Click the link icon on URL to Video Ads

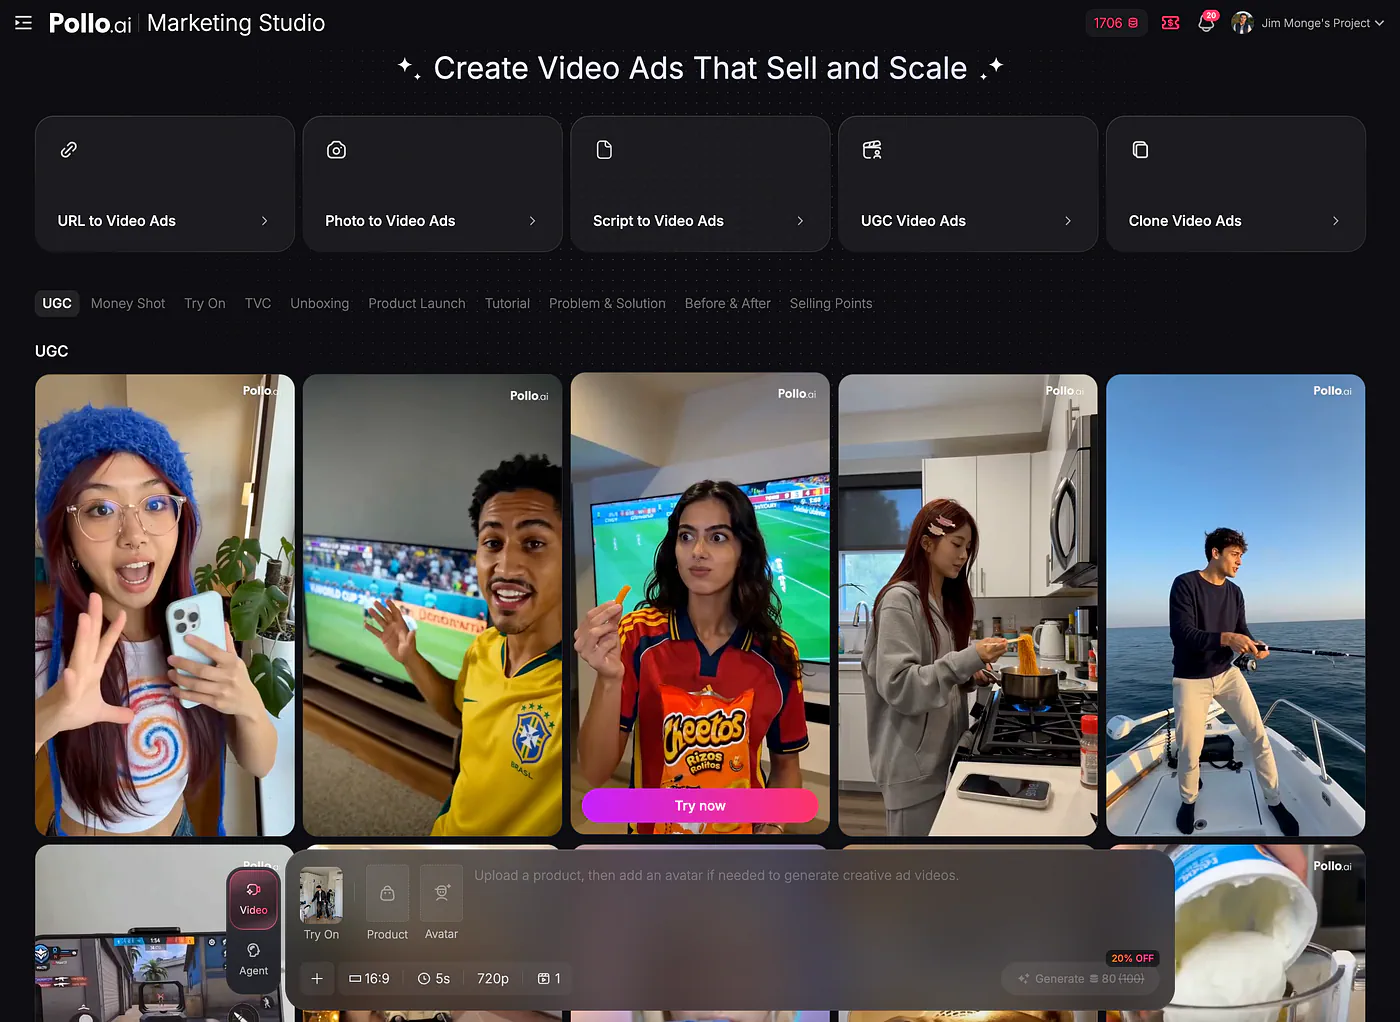click(x=69, y=150)
